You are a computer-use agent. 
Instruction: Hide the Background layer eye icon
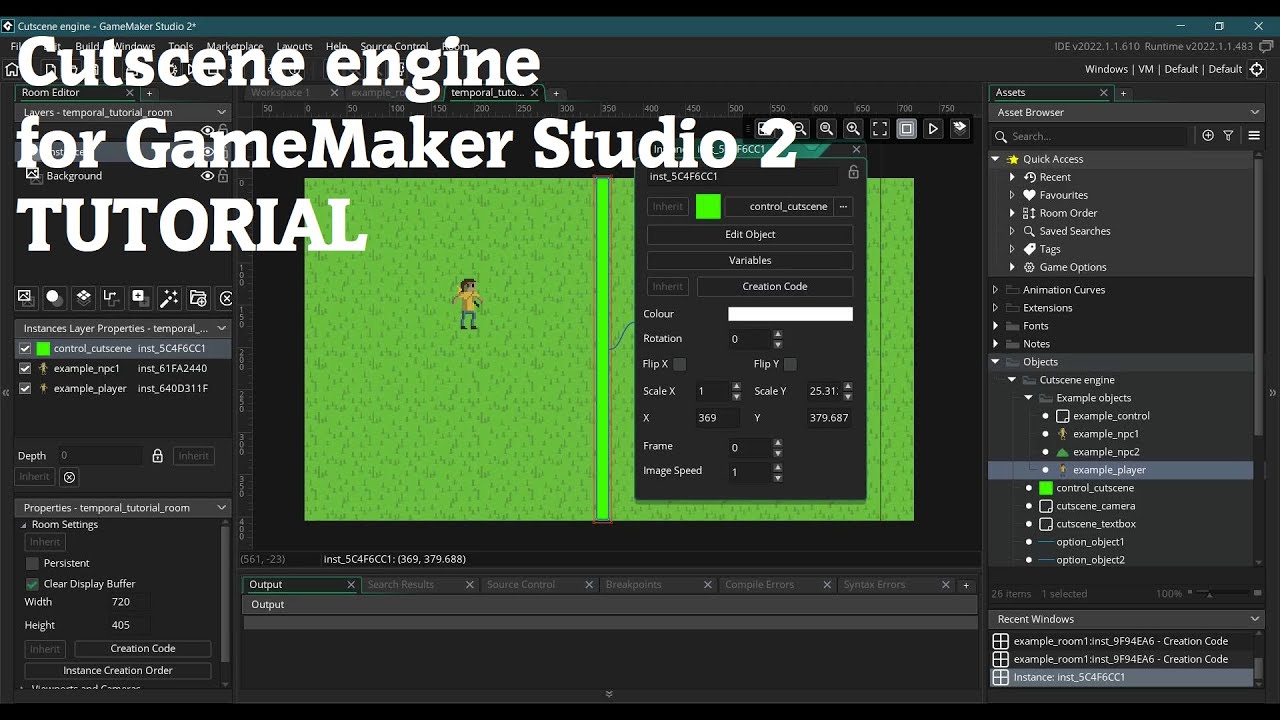pyautogui.click(x=207, y=176)
